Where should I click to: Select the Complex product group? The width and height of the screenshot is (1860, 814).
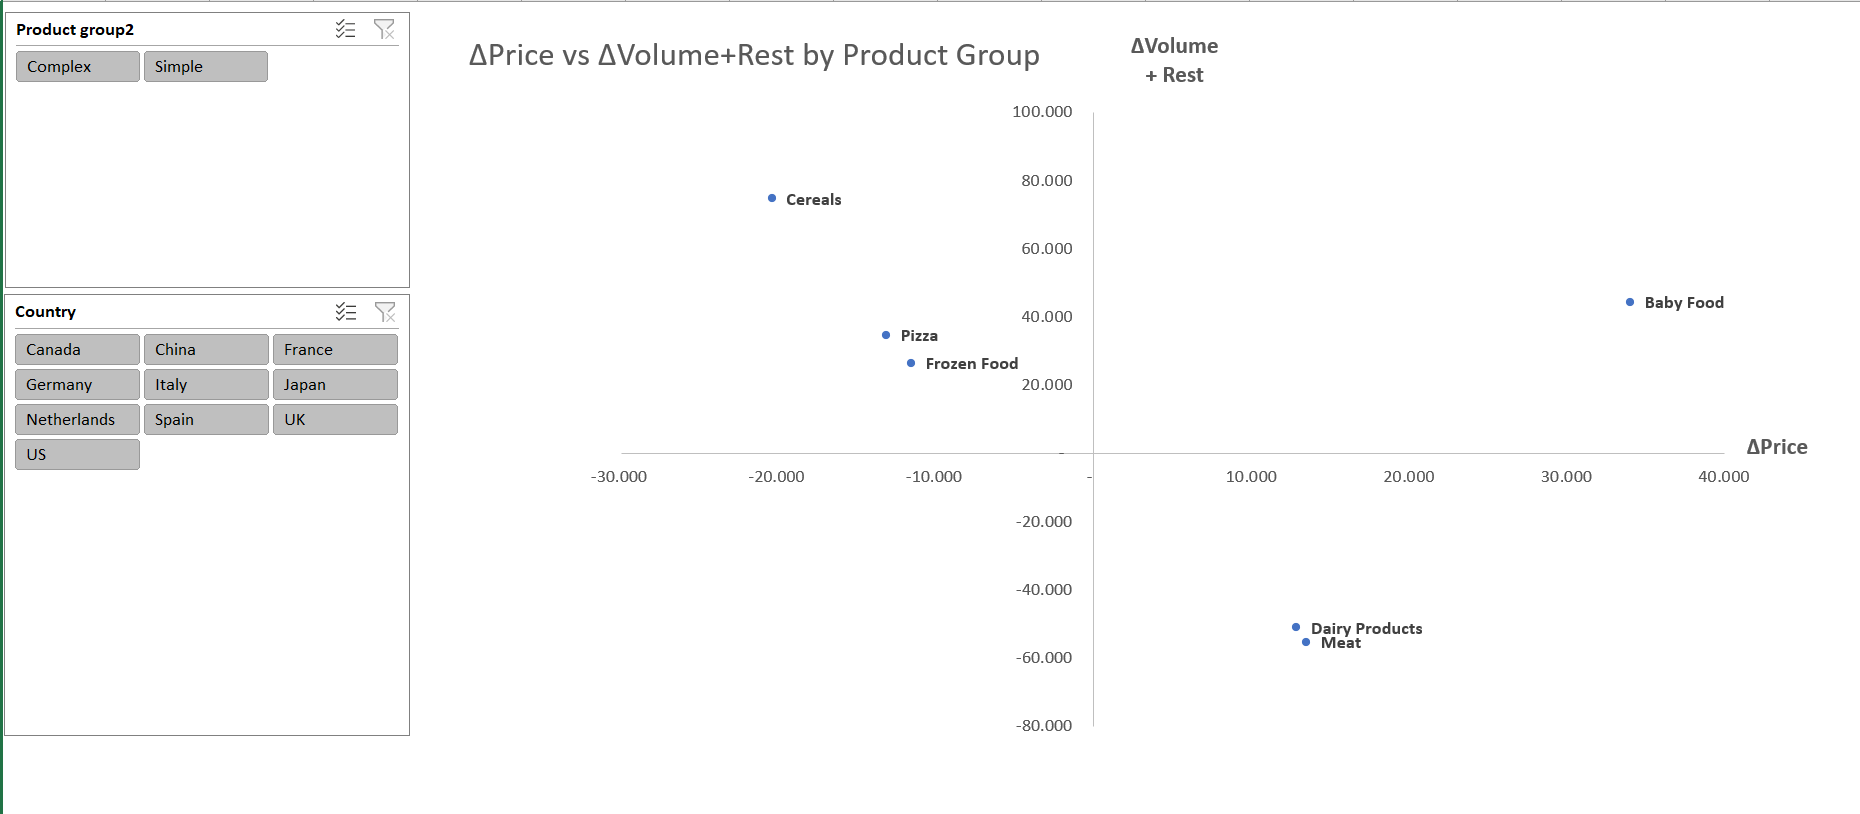tap(78, 67)
